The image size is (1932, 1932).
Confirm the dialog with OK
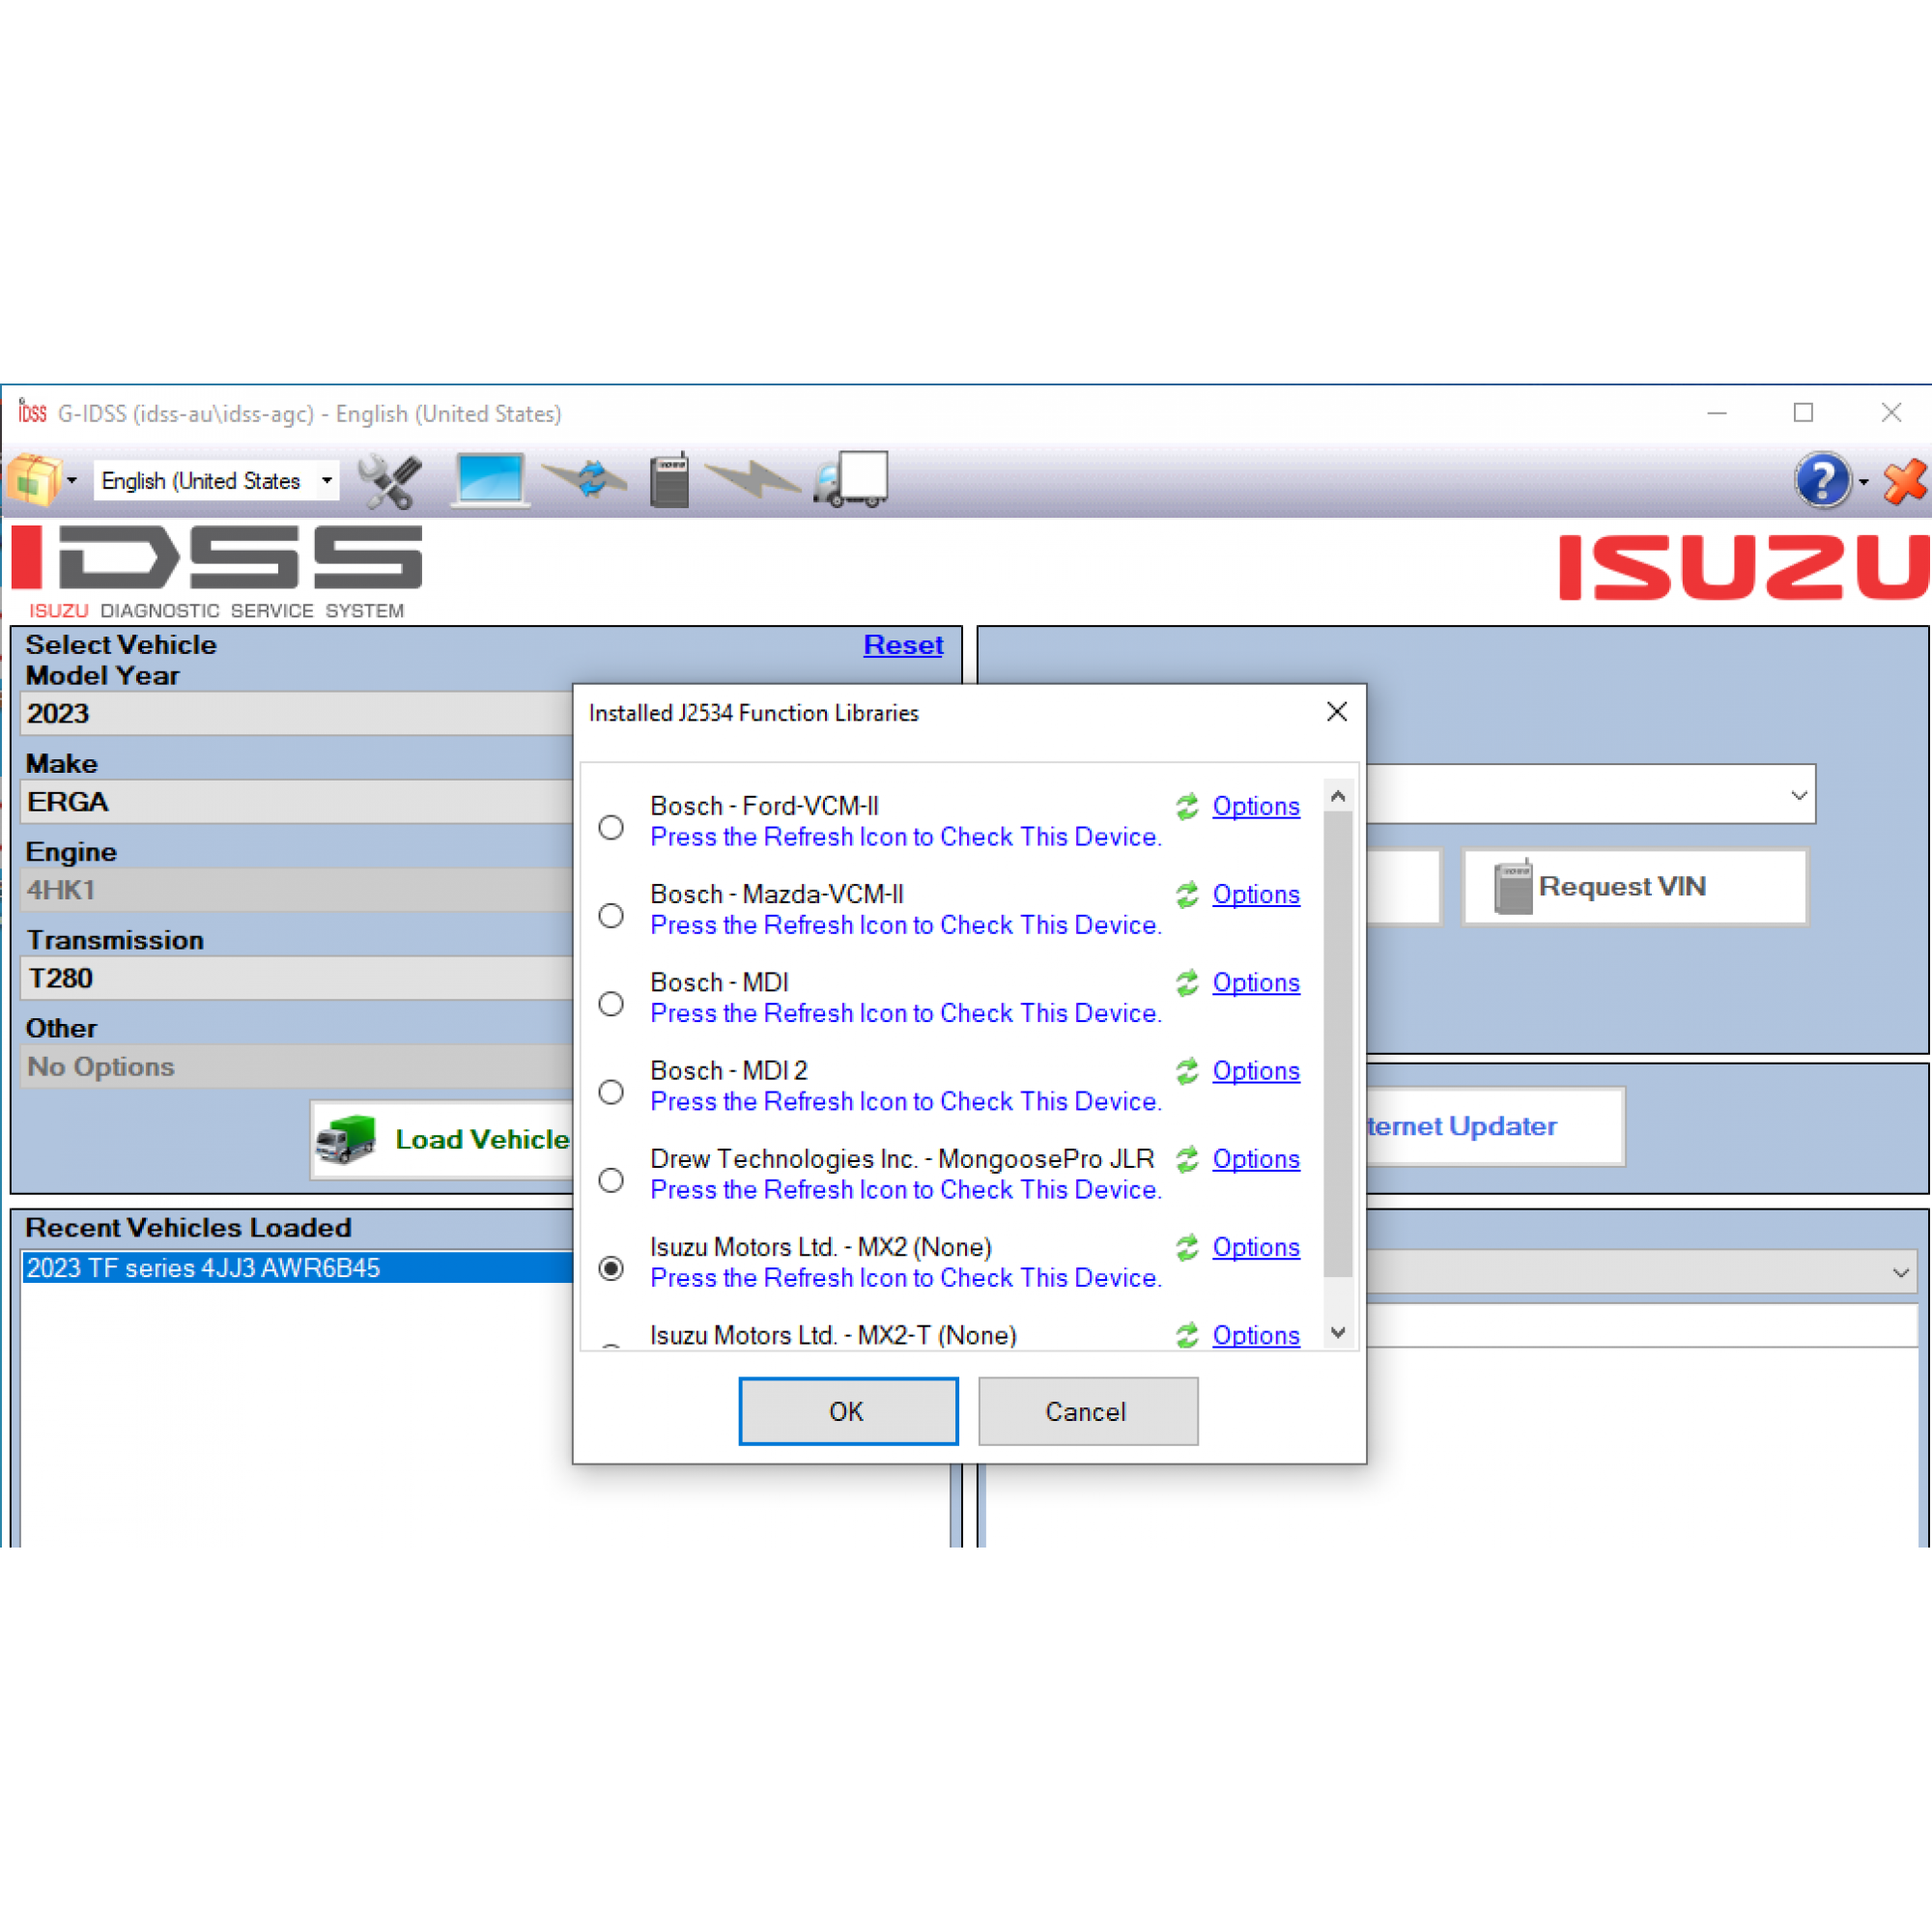(x=848, y=1411)
